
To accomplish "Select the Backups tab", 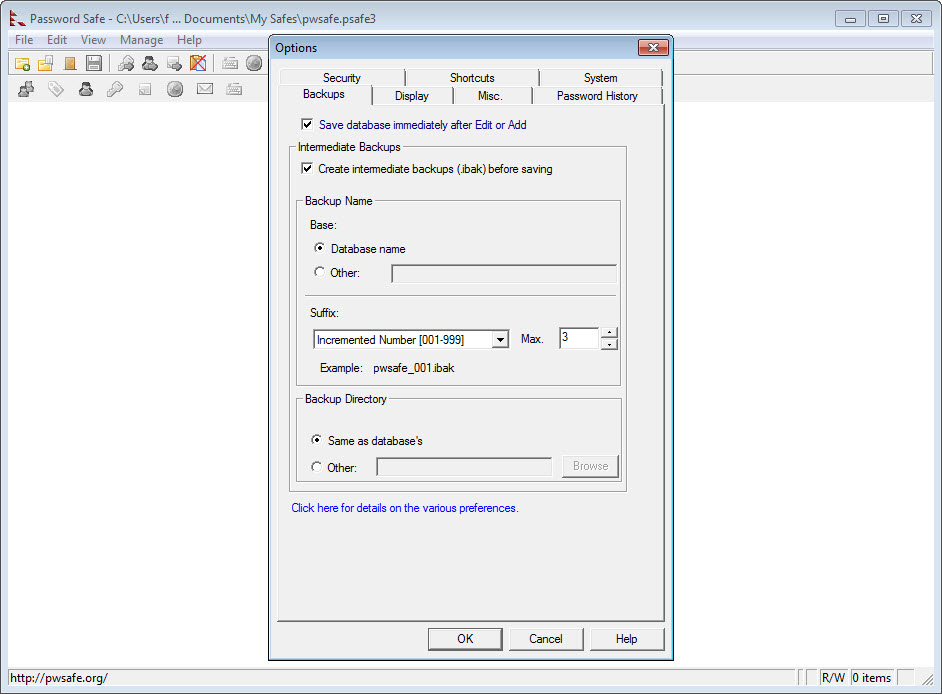I will 324,94.
